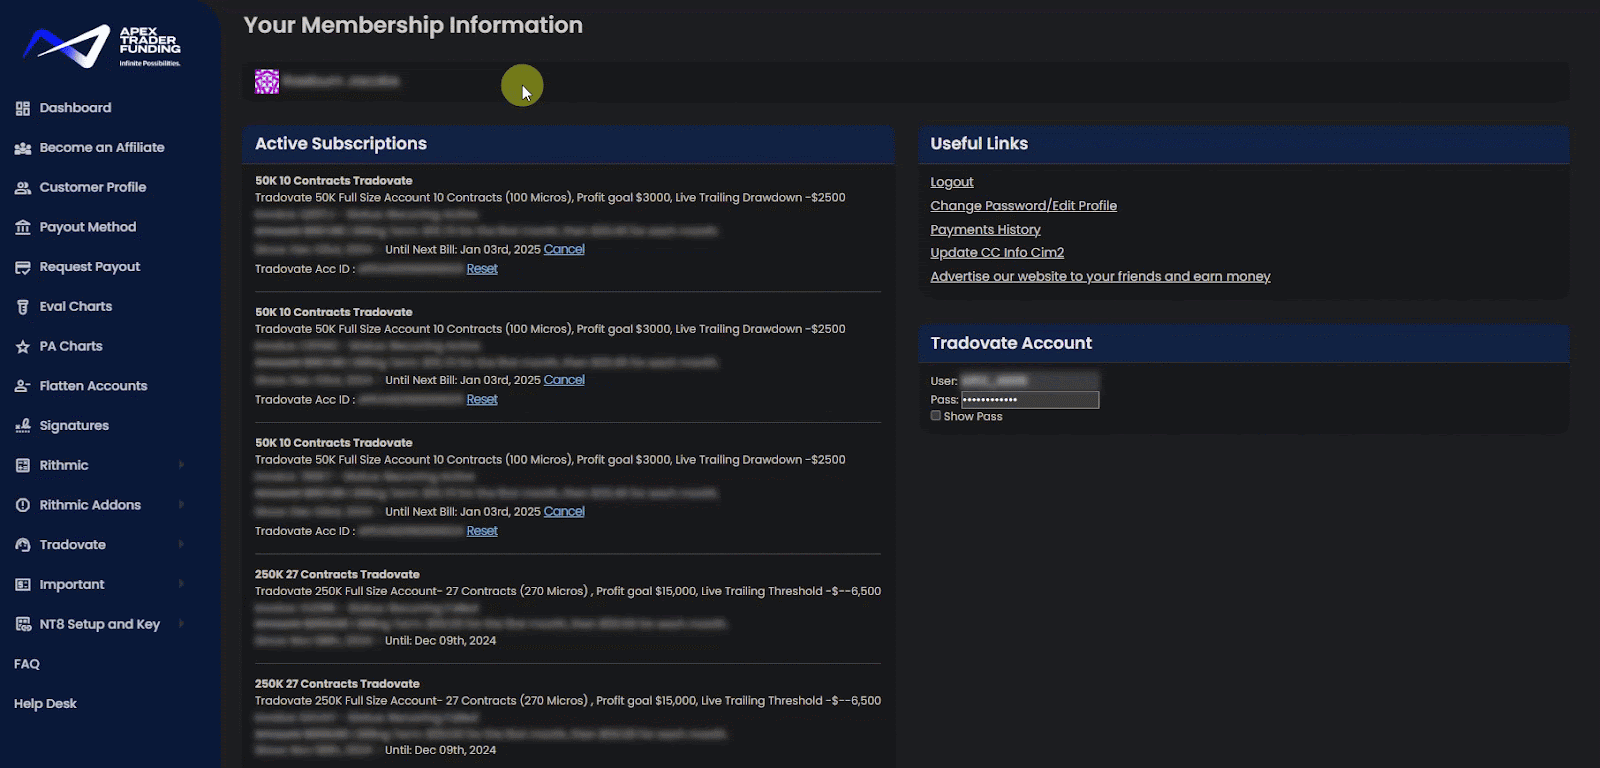1600x768 pixels.
Task: Open the Help Desk page
Action: [x=45, y=704]
